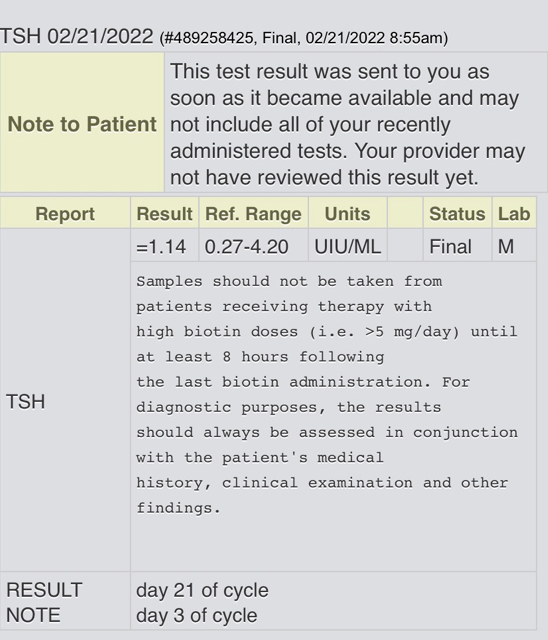Click the Ref. Range column header
548x640 pixels.
[x=253, y=213]
